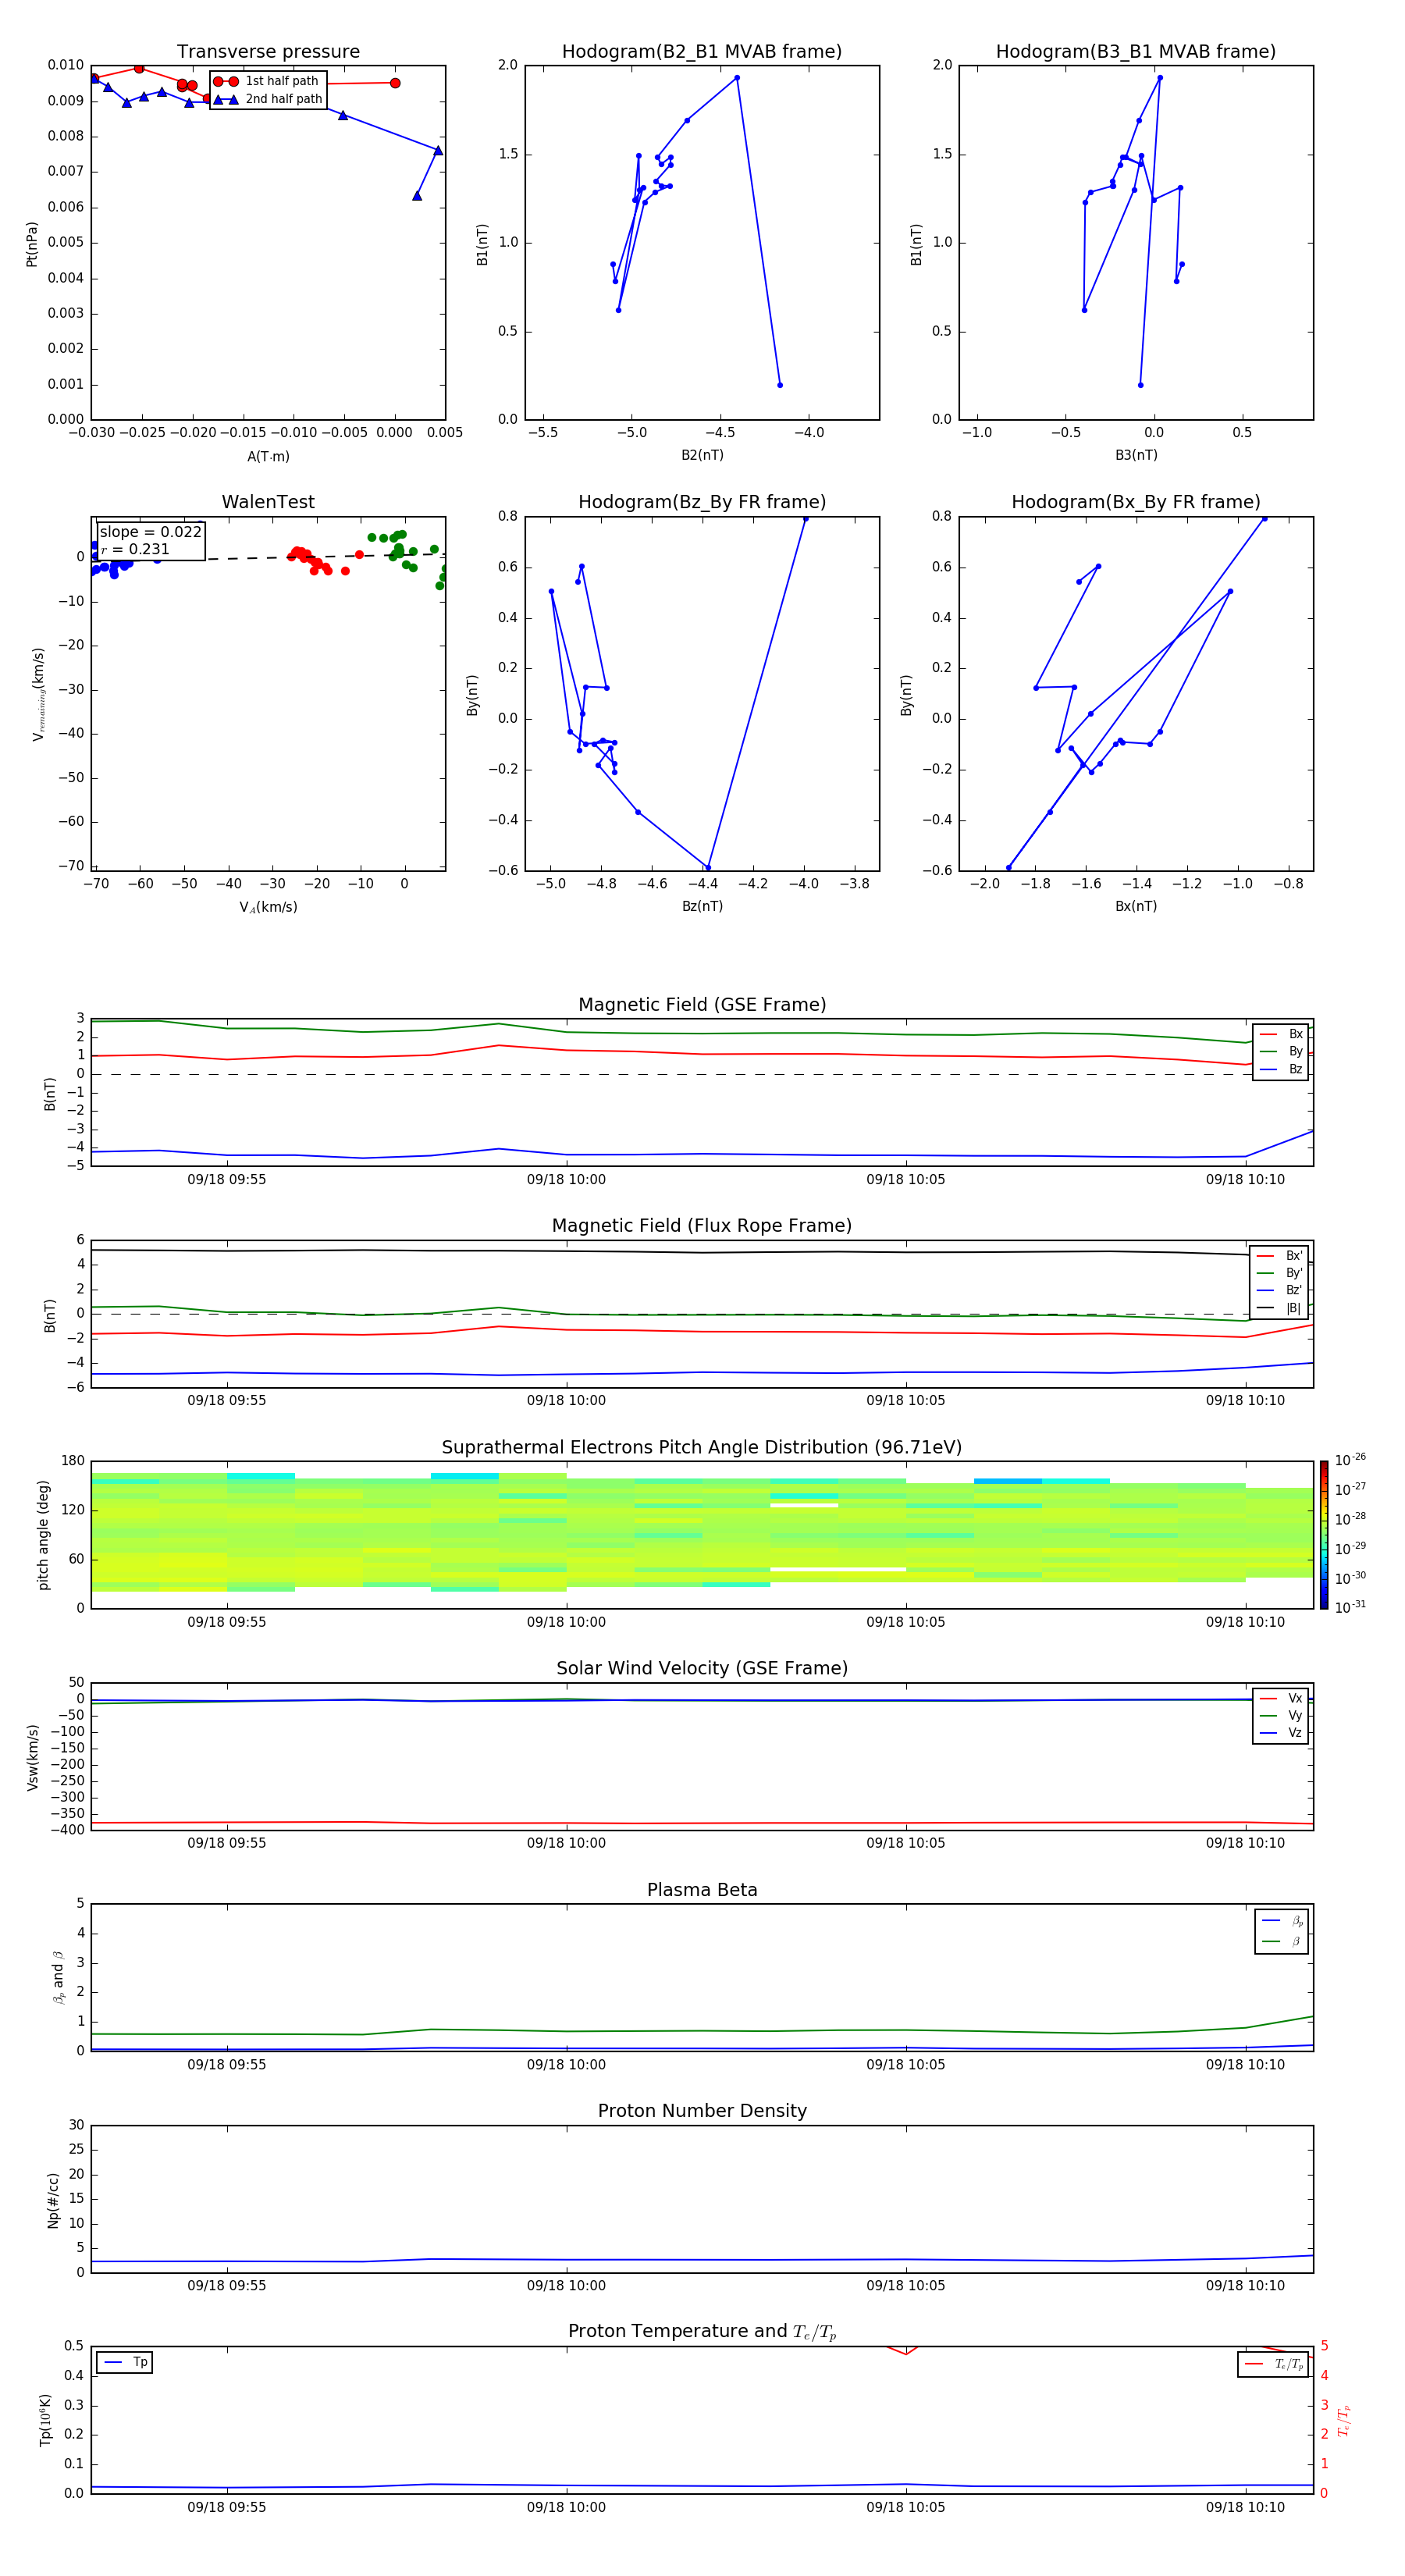Click the Vx legend entry in velocity panel
The height and width of the screenshot is (2576, 1405).
(x=1281, y=1699)
